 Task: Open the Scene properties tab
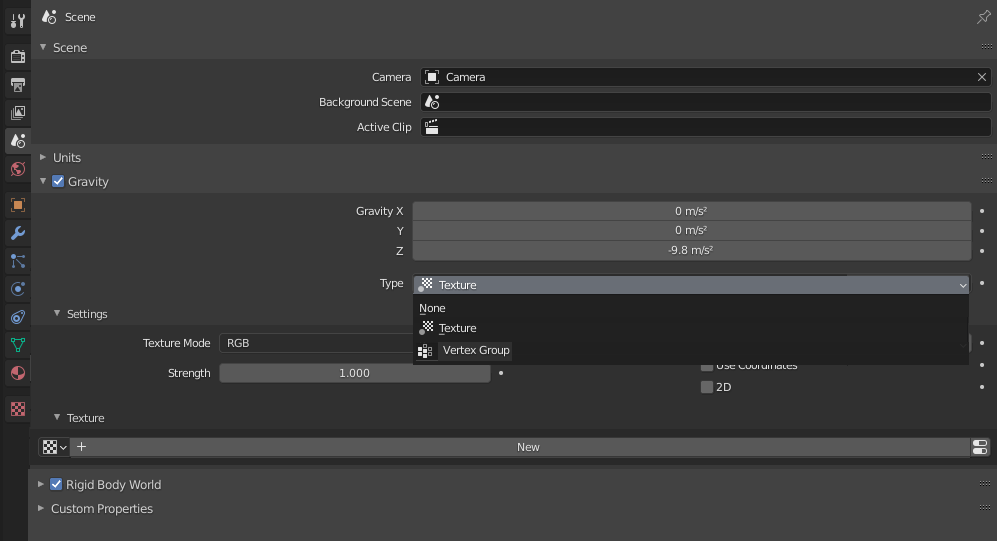click(18, 140)
